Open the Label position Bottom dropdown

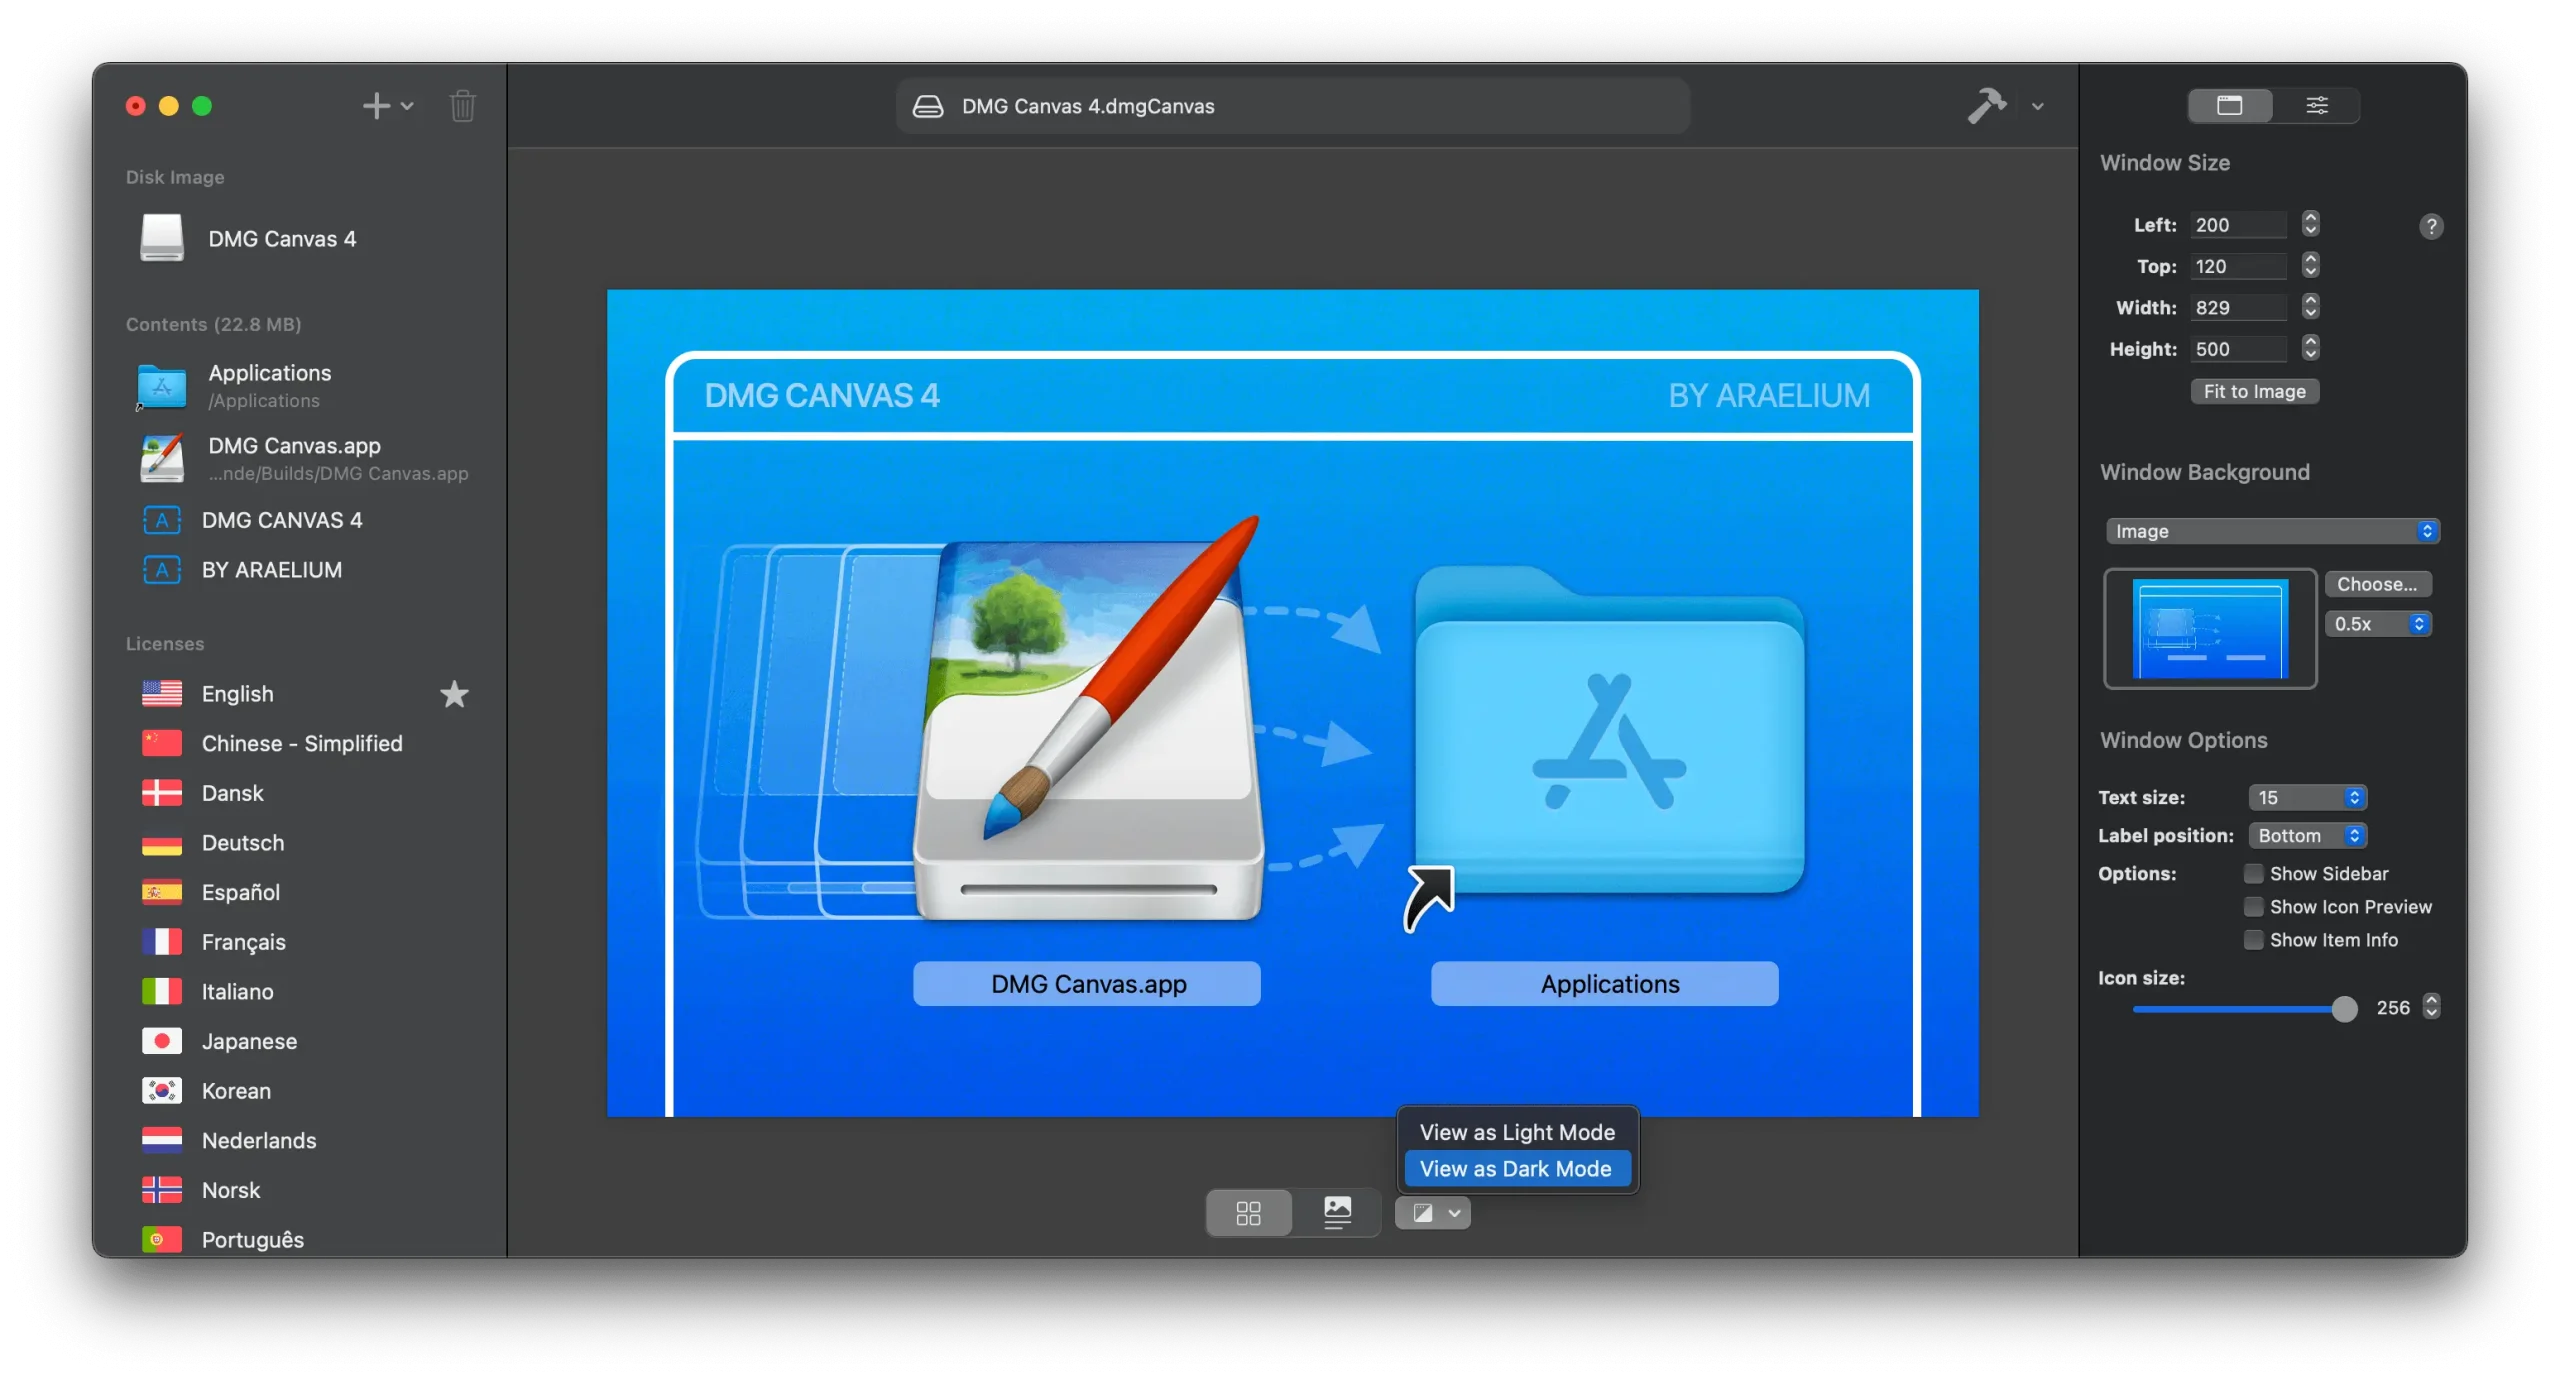point(2307,836)
